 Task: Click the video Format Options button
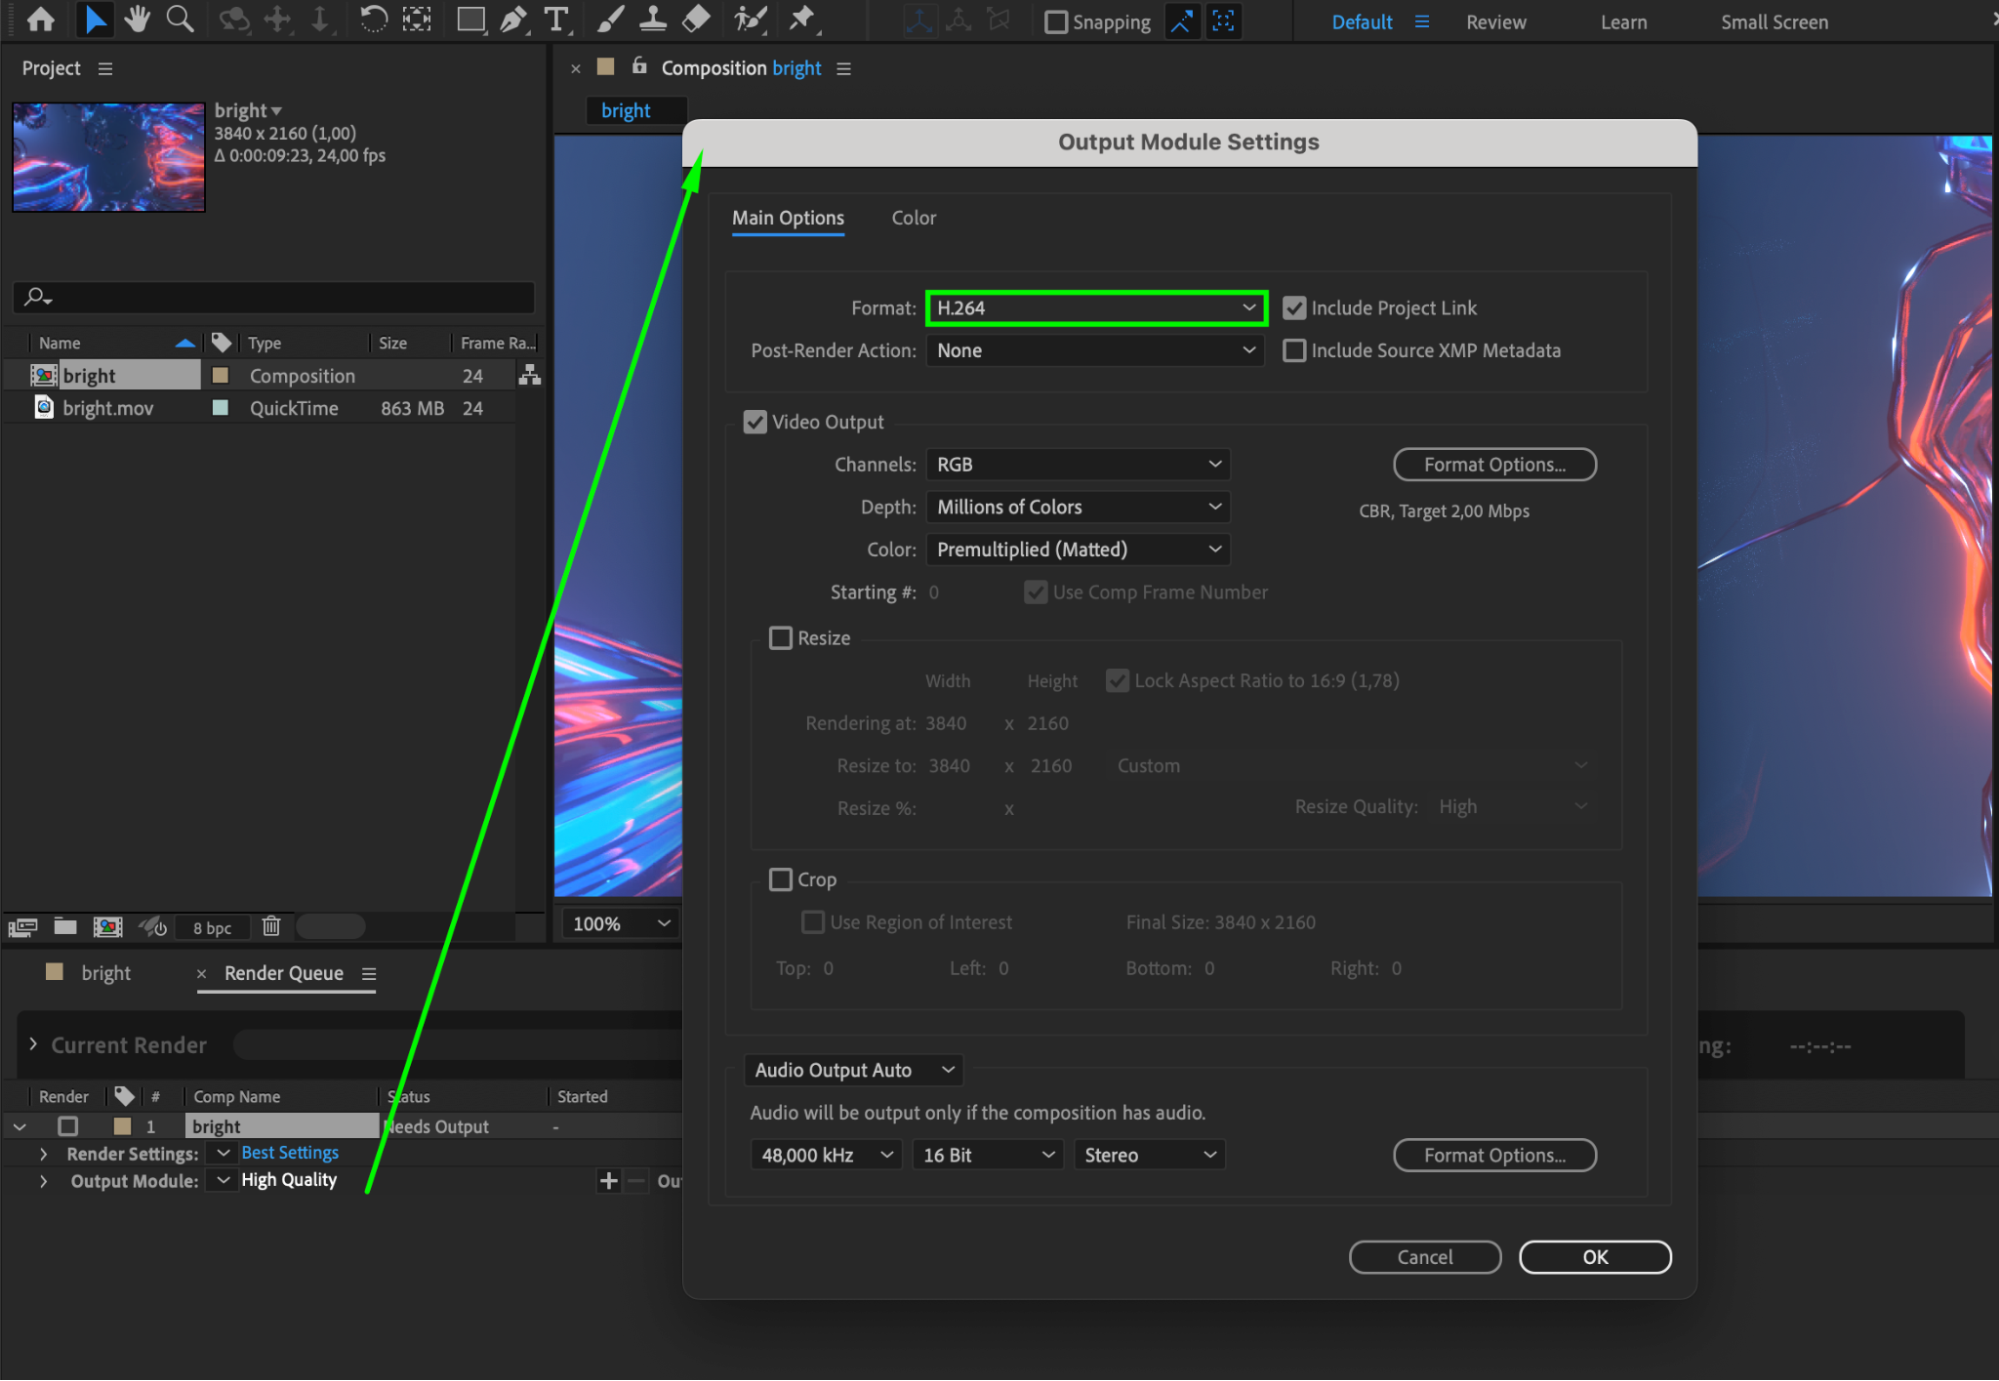pyautogui.click(x=1494, y=465)
